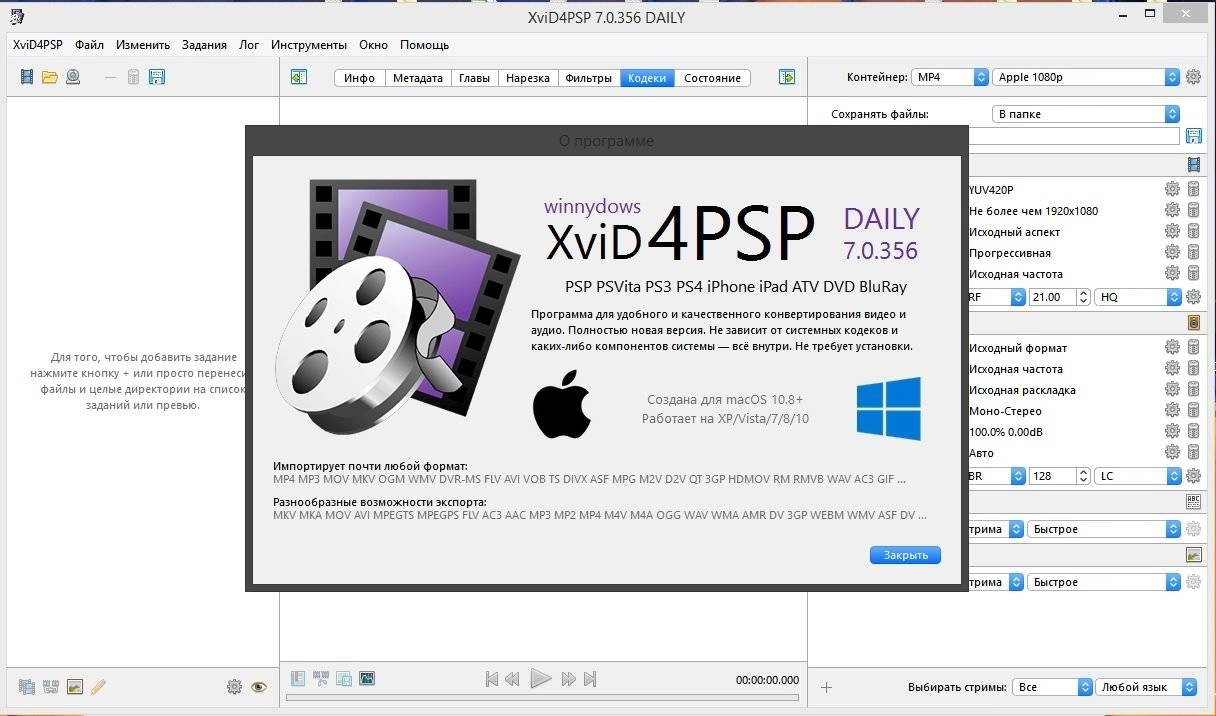The width and height of the screenshot is (1216, 716).
Task: Open the LC audio profile dropdown
Action: point(1138,476)
